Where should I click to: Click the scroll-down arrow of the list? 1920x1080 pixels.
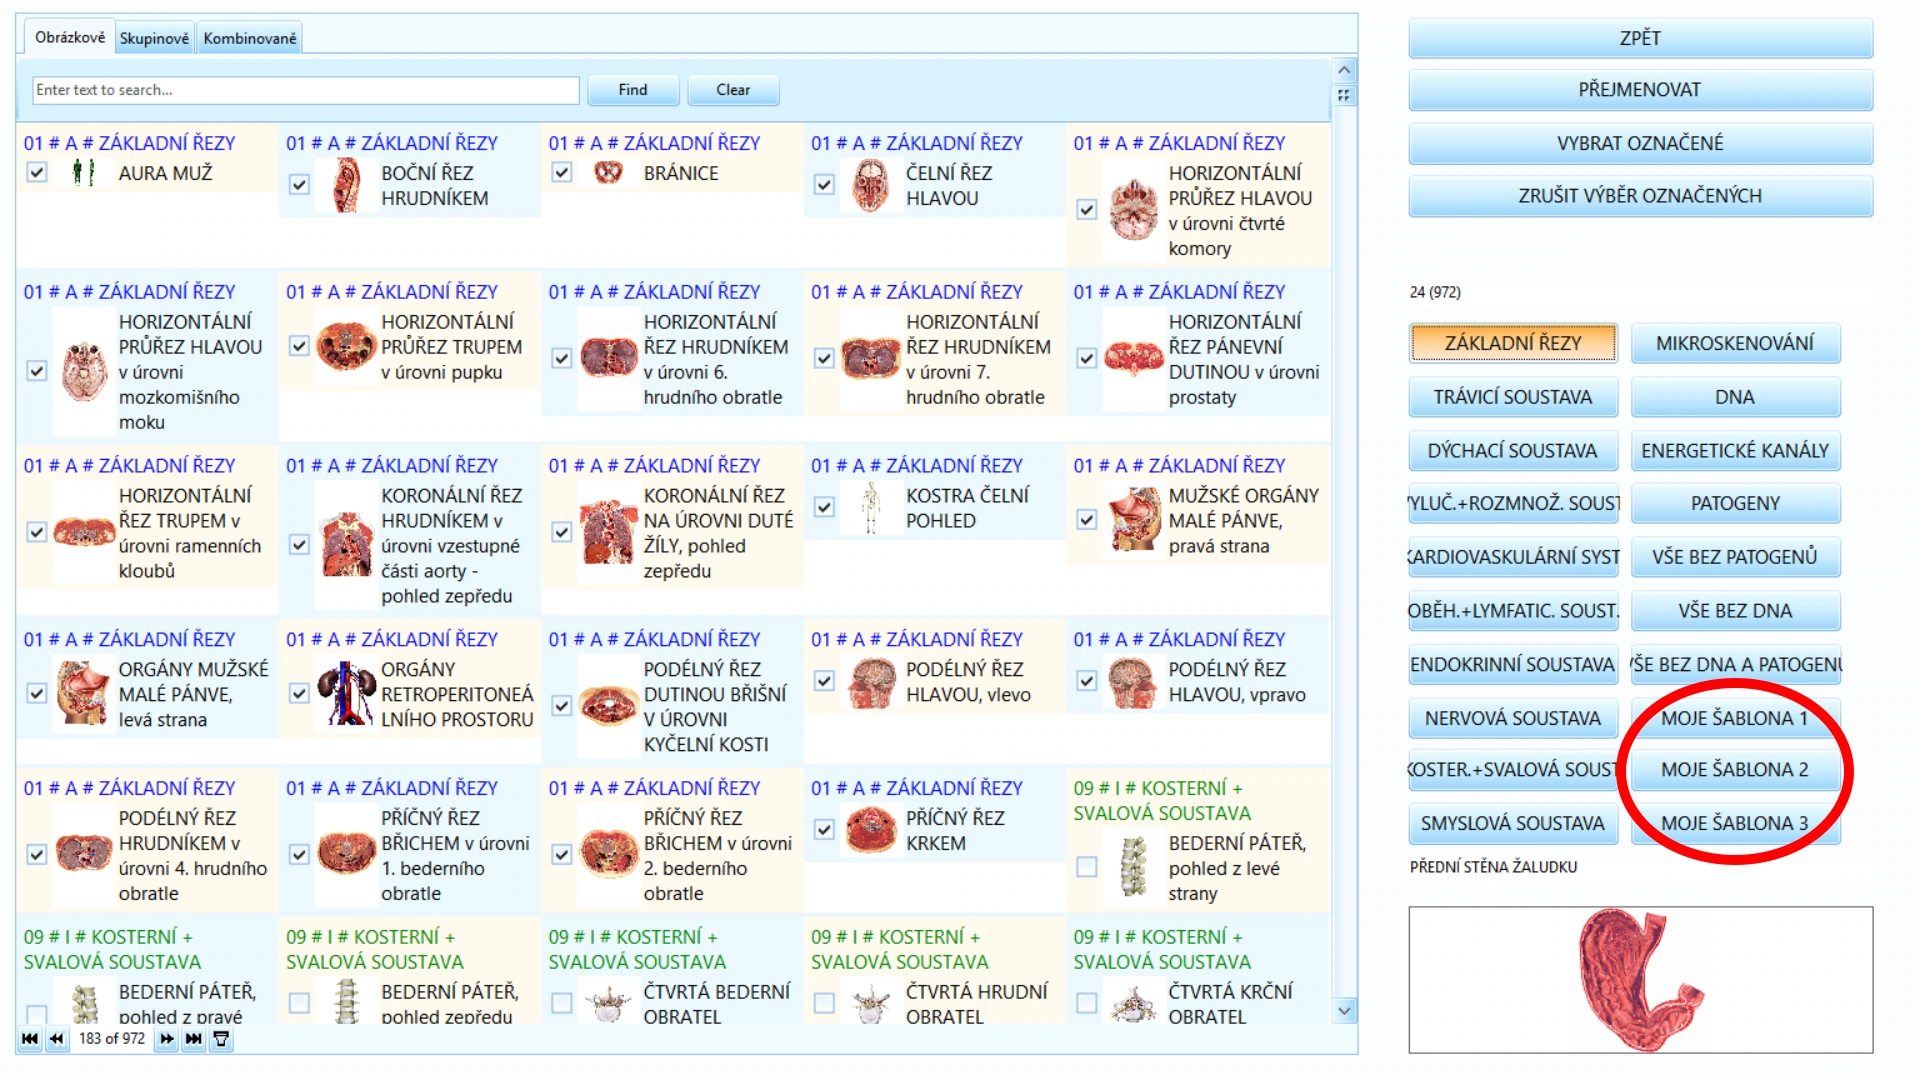(x=1344, y=1011)
